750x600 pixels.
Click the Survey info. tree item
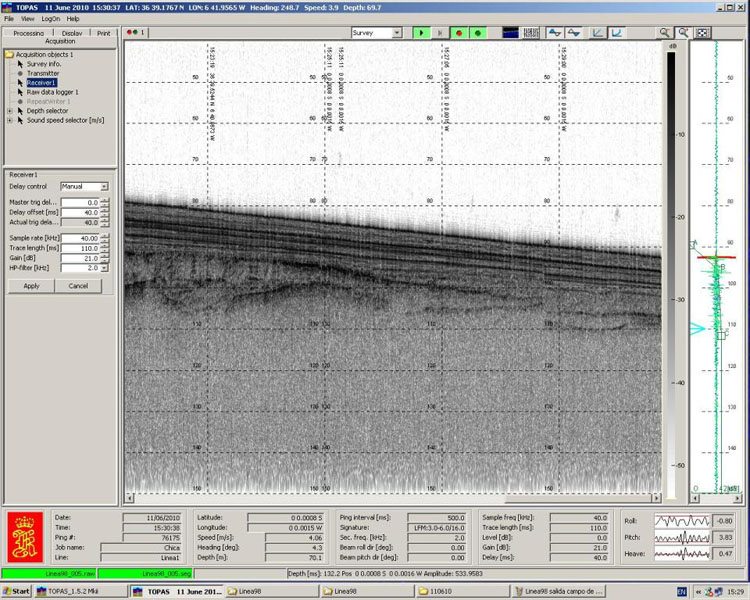pos(43,64)
